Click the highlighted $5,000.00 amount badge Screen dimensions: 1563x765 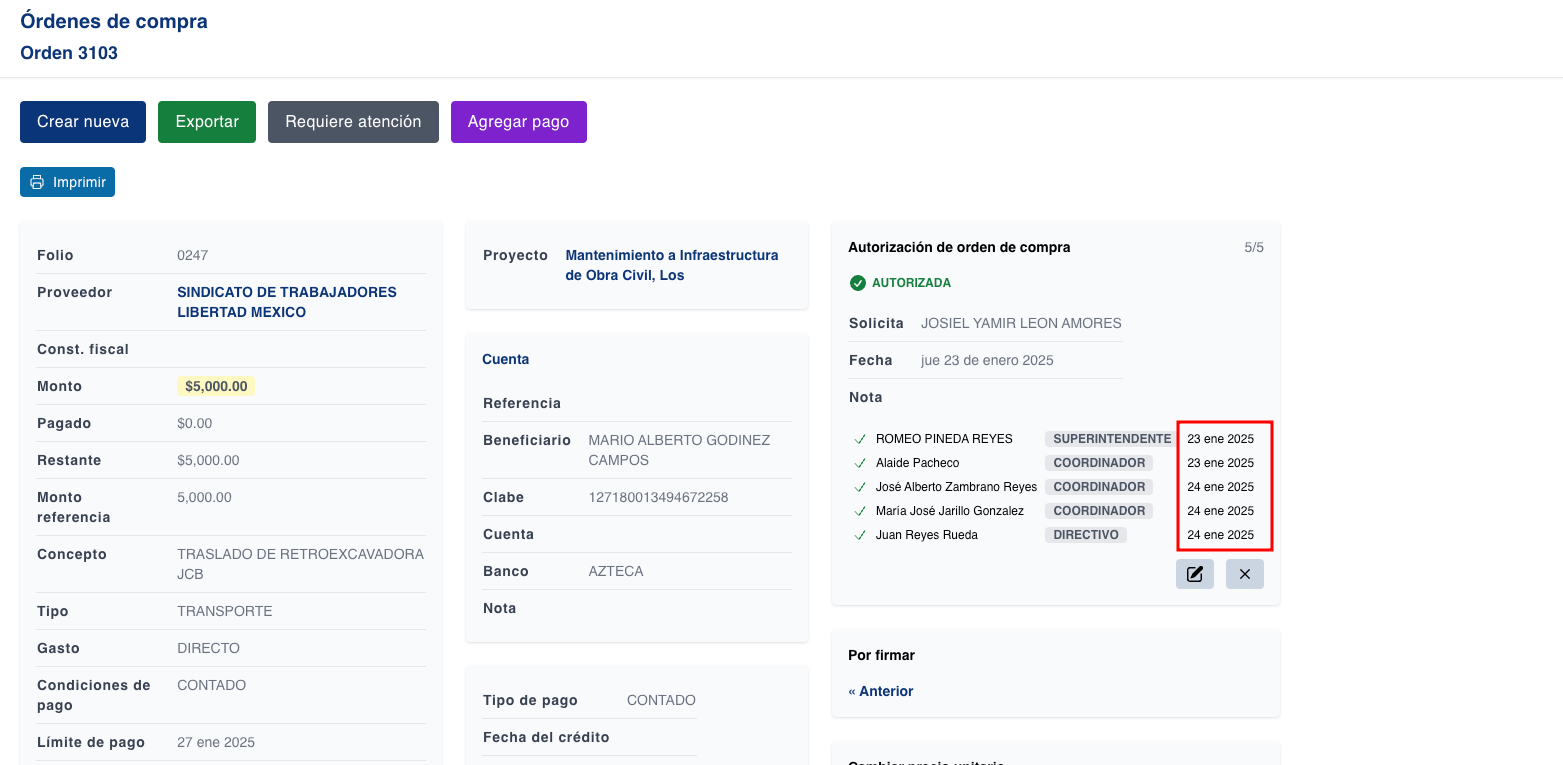click(216, 386)
